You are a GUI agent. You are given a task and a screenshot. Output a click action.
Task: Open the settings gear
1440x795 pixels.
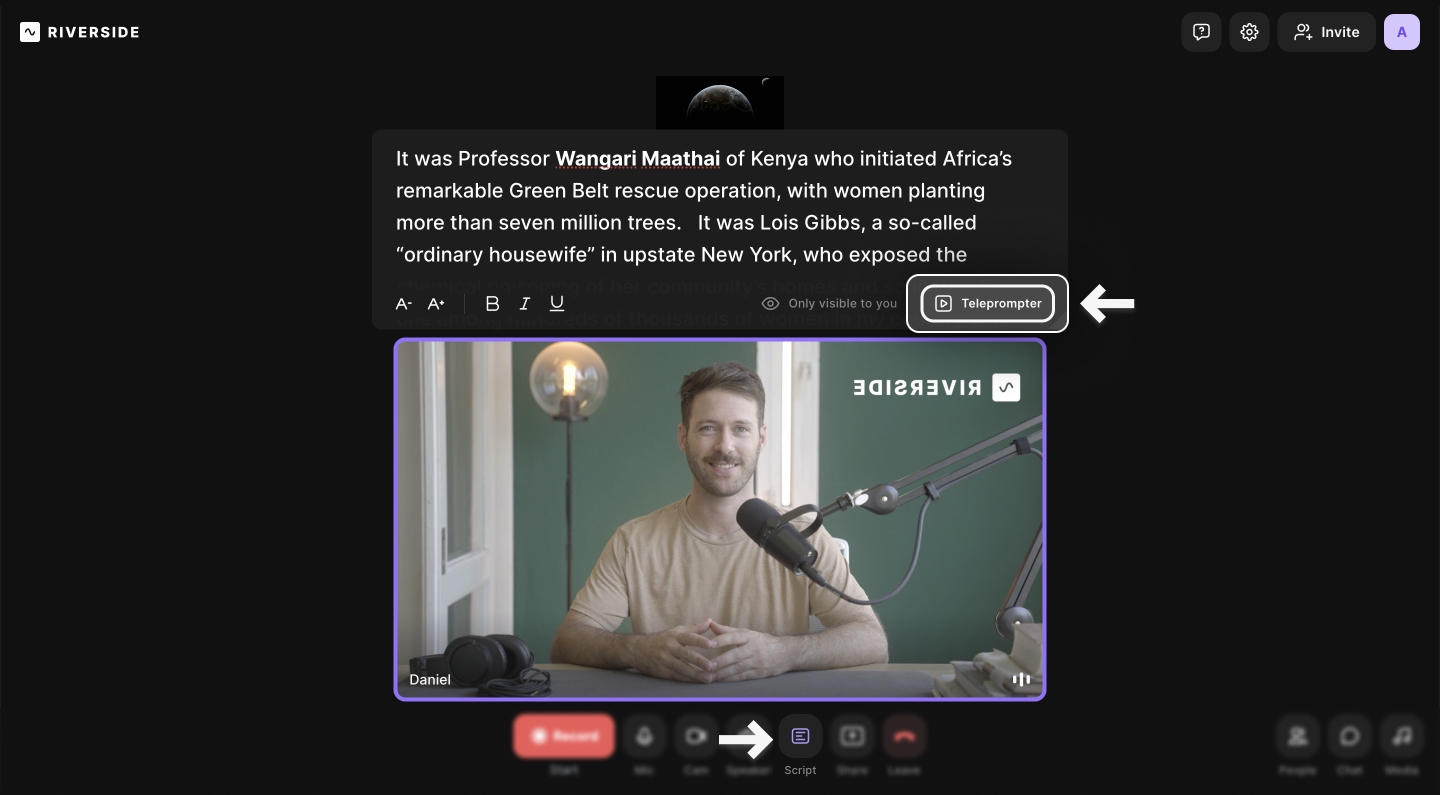pyautogui.click(x=1249, y=32)
